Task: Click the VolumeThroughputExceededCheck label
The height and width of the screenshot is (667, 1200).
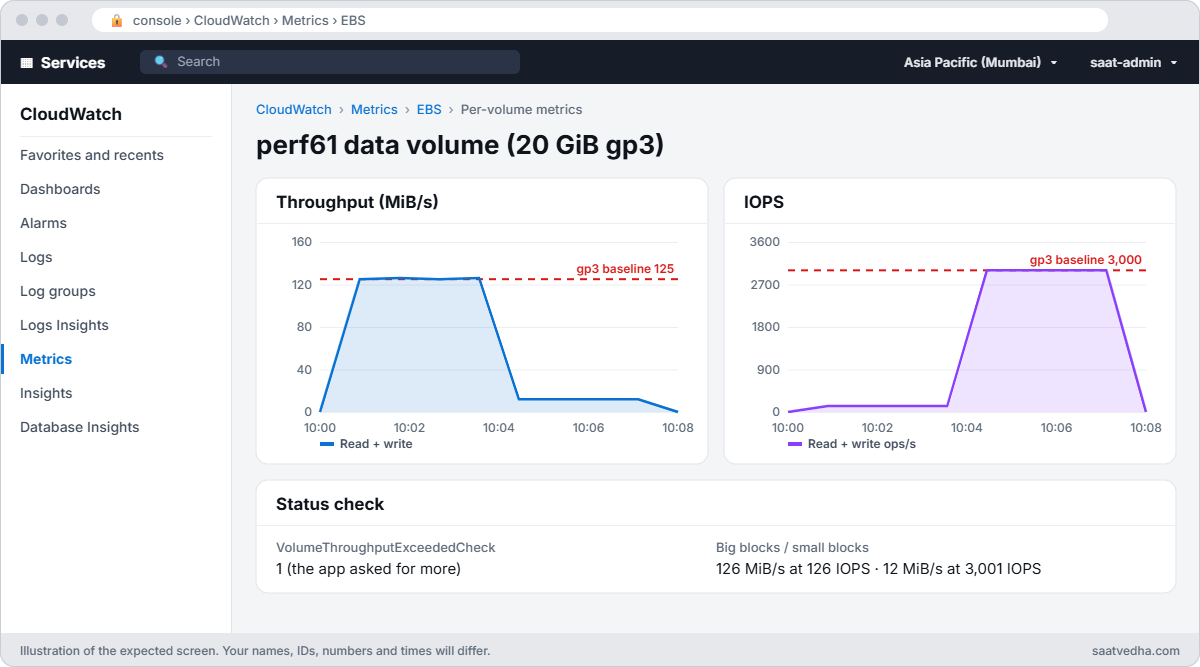Action: click(x=386, y=547)
